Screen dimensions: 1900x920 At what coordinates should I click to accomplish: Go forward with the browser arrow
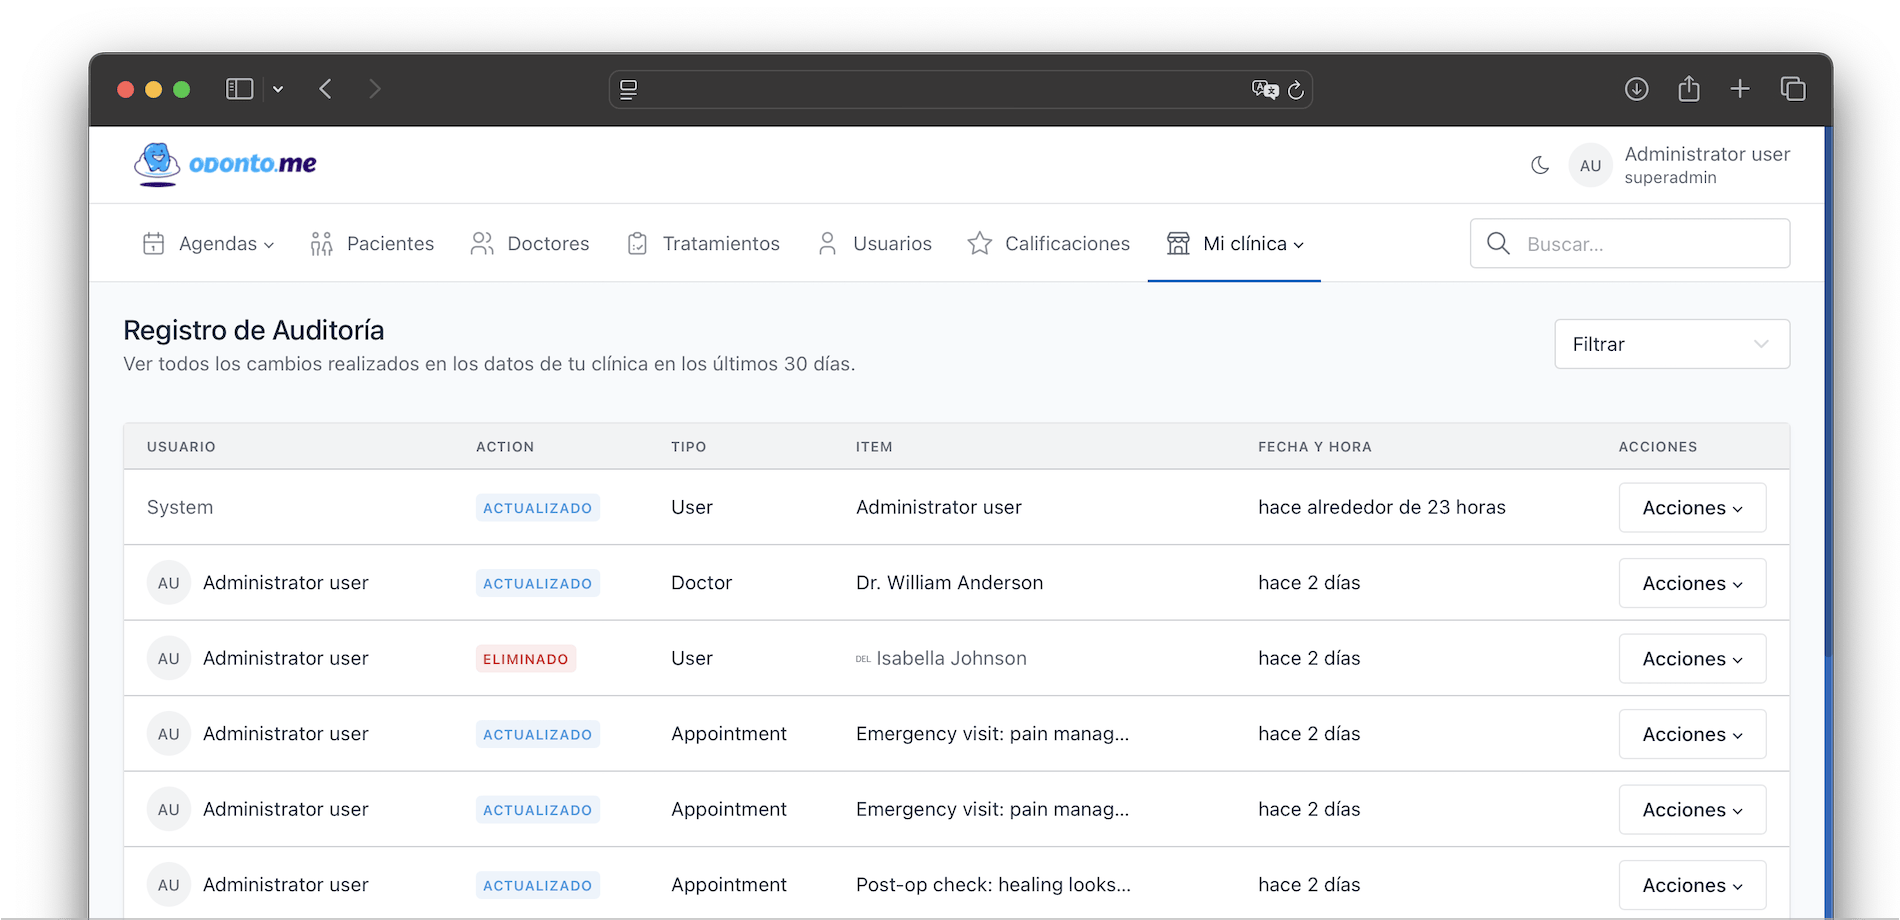click(375, 89)
